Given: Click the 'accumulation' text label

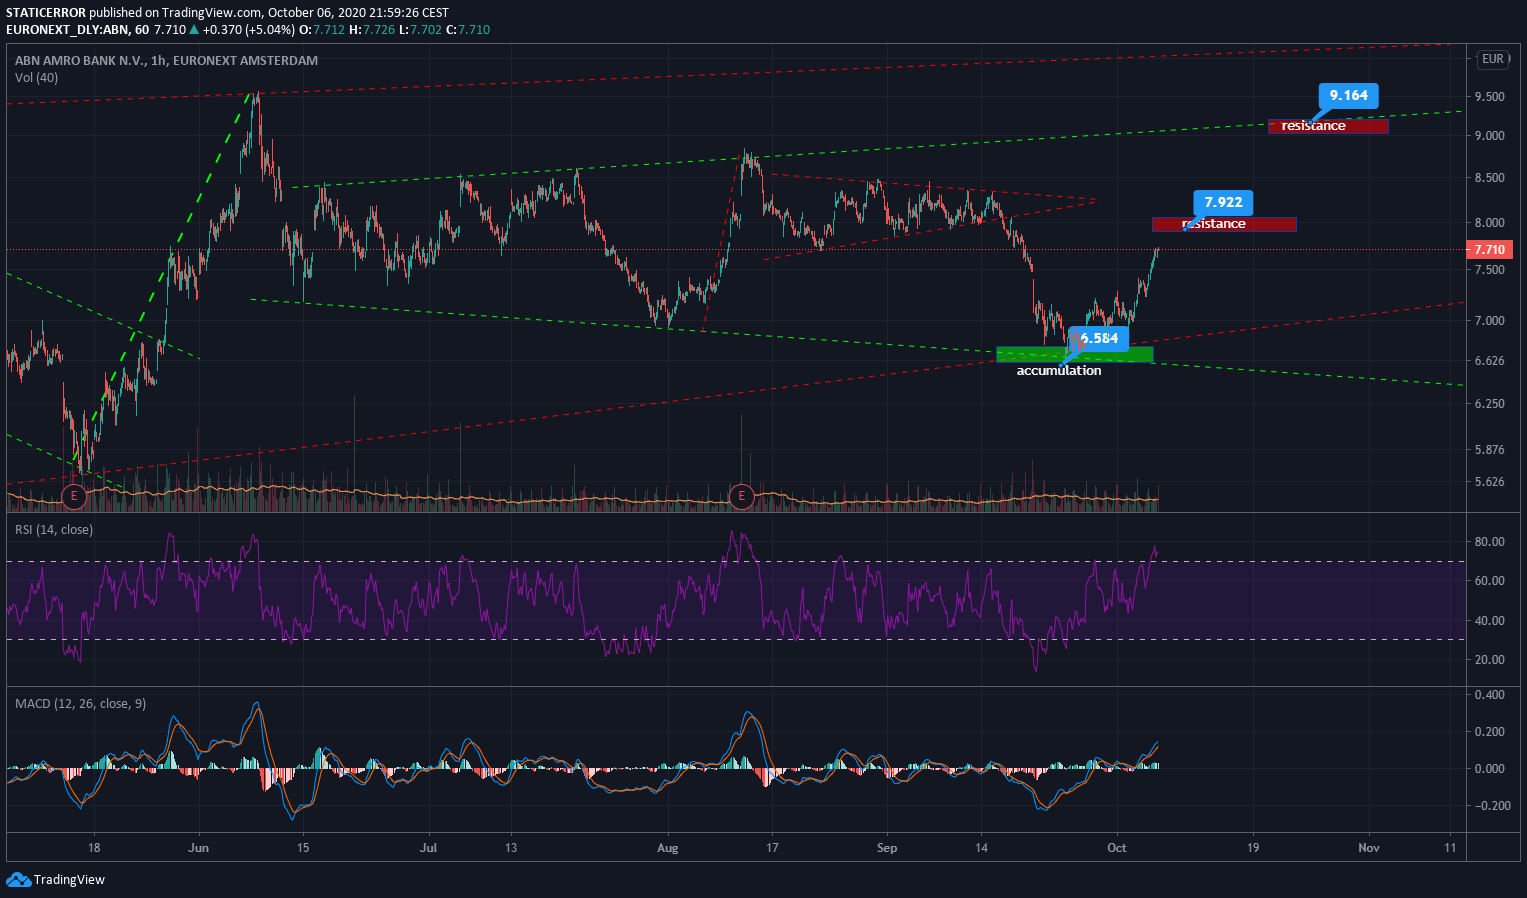Looking at the screenshot, I should click(1059, 371).
